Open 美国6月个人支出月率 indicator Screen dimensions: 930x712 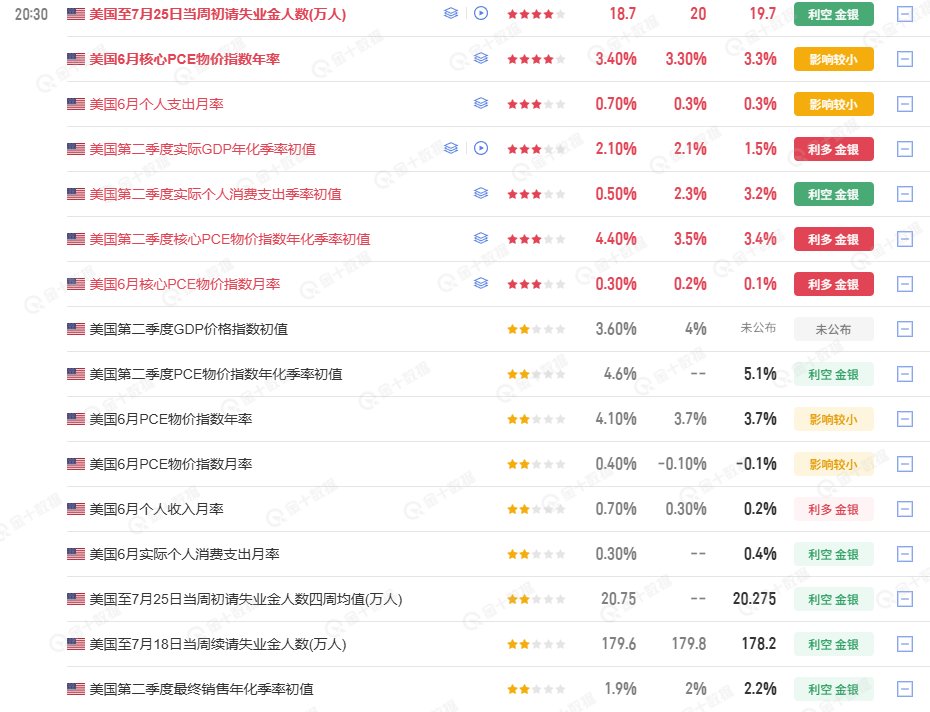(x=157, y=104)
